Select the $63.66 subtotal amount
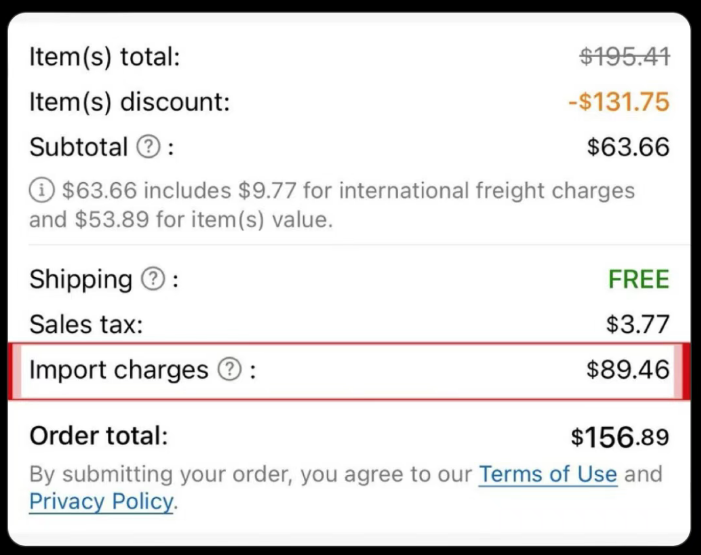The width and height of the screenshot is (701, 555). (627, 148)
